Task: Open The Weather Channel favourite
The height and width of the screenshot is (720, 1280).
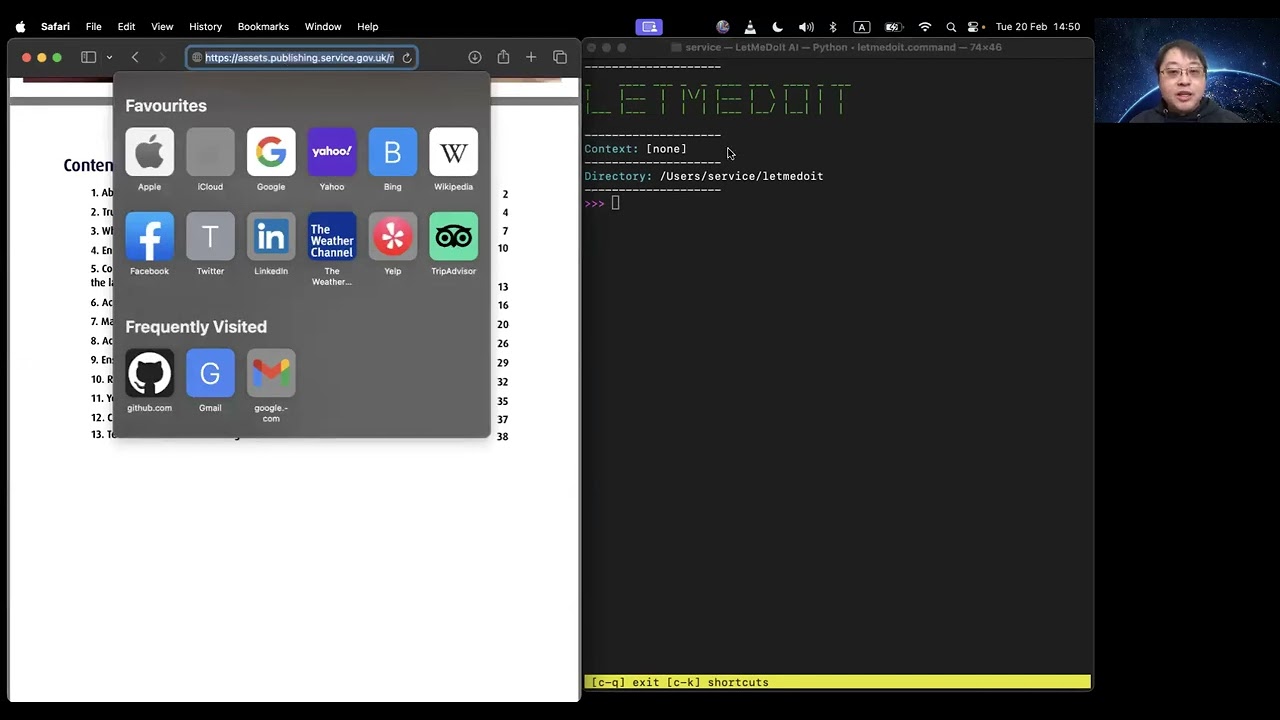Action: pyautogui.click(x=332, y=236)
